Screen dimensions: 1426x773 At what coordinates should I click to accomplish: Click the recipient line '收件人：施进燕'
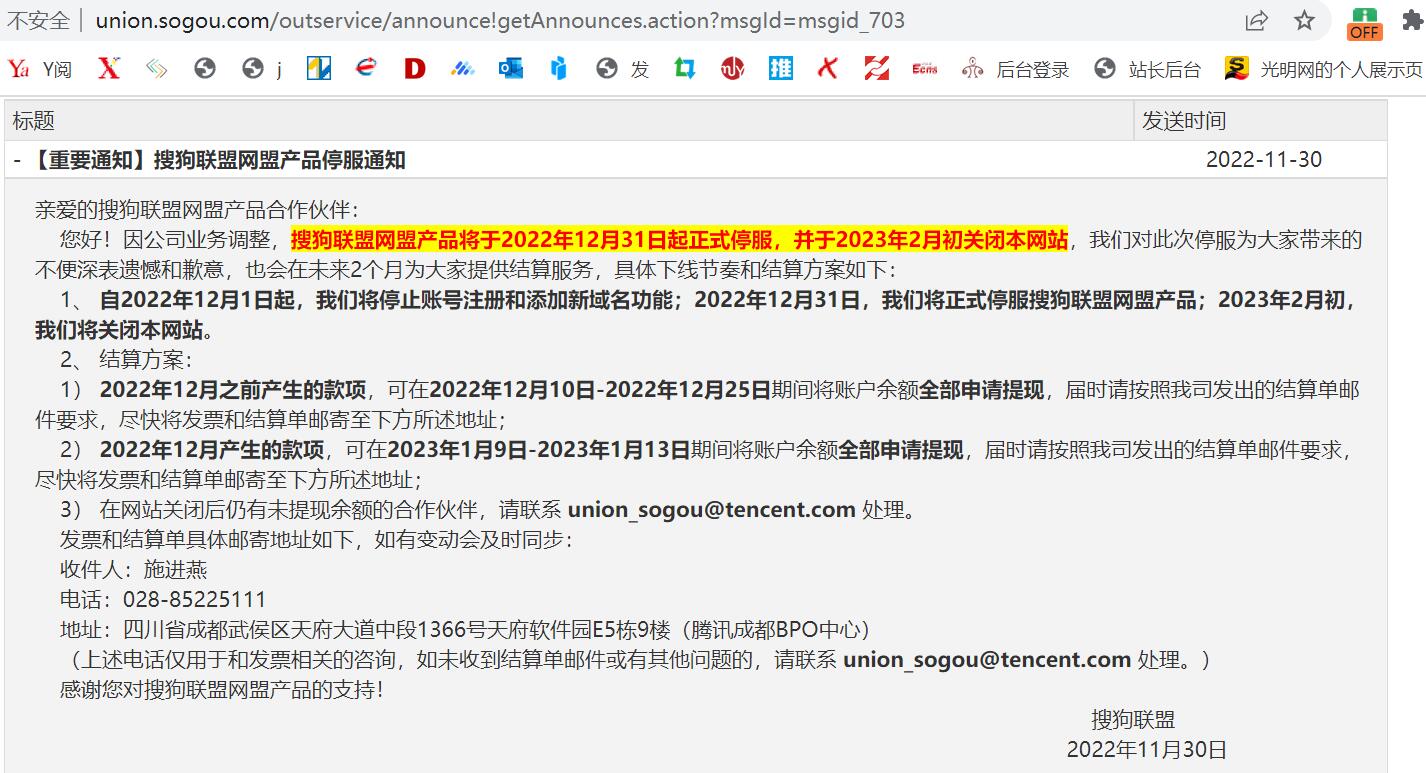click(134, 570)
